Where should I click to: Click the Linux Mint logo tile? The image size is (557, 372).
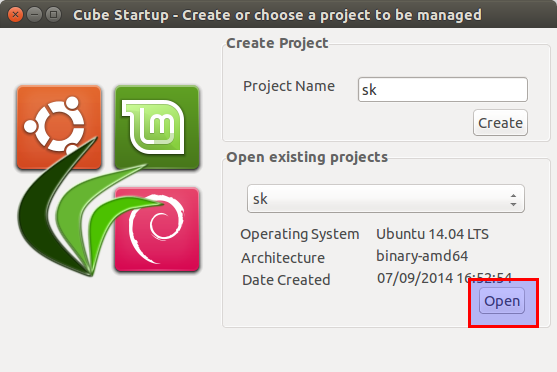[x=157, y=127]
